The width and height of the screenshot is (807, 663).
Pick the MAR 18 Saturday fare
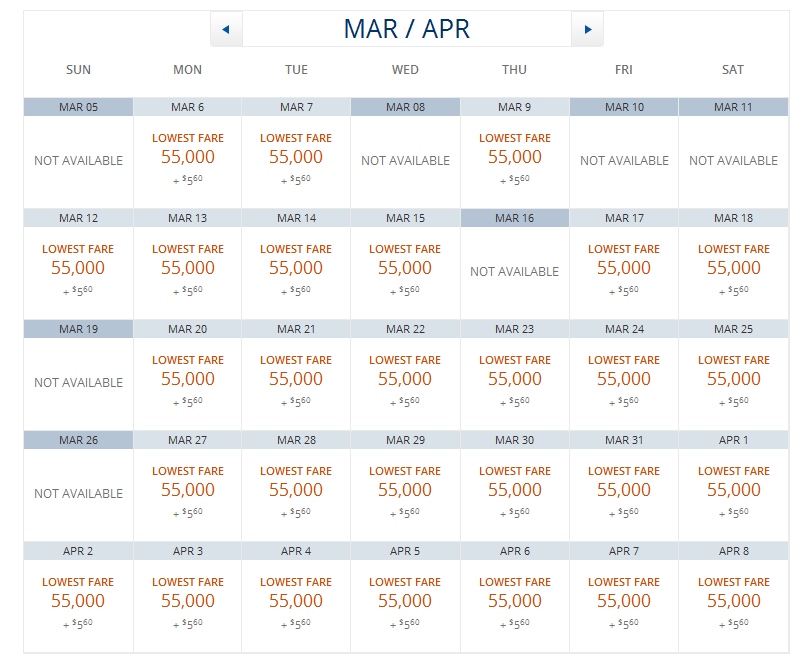pyautogui.click(x=733, y=268)
